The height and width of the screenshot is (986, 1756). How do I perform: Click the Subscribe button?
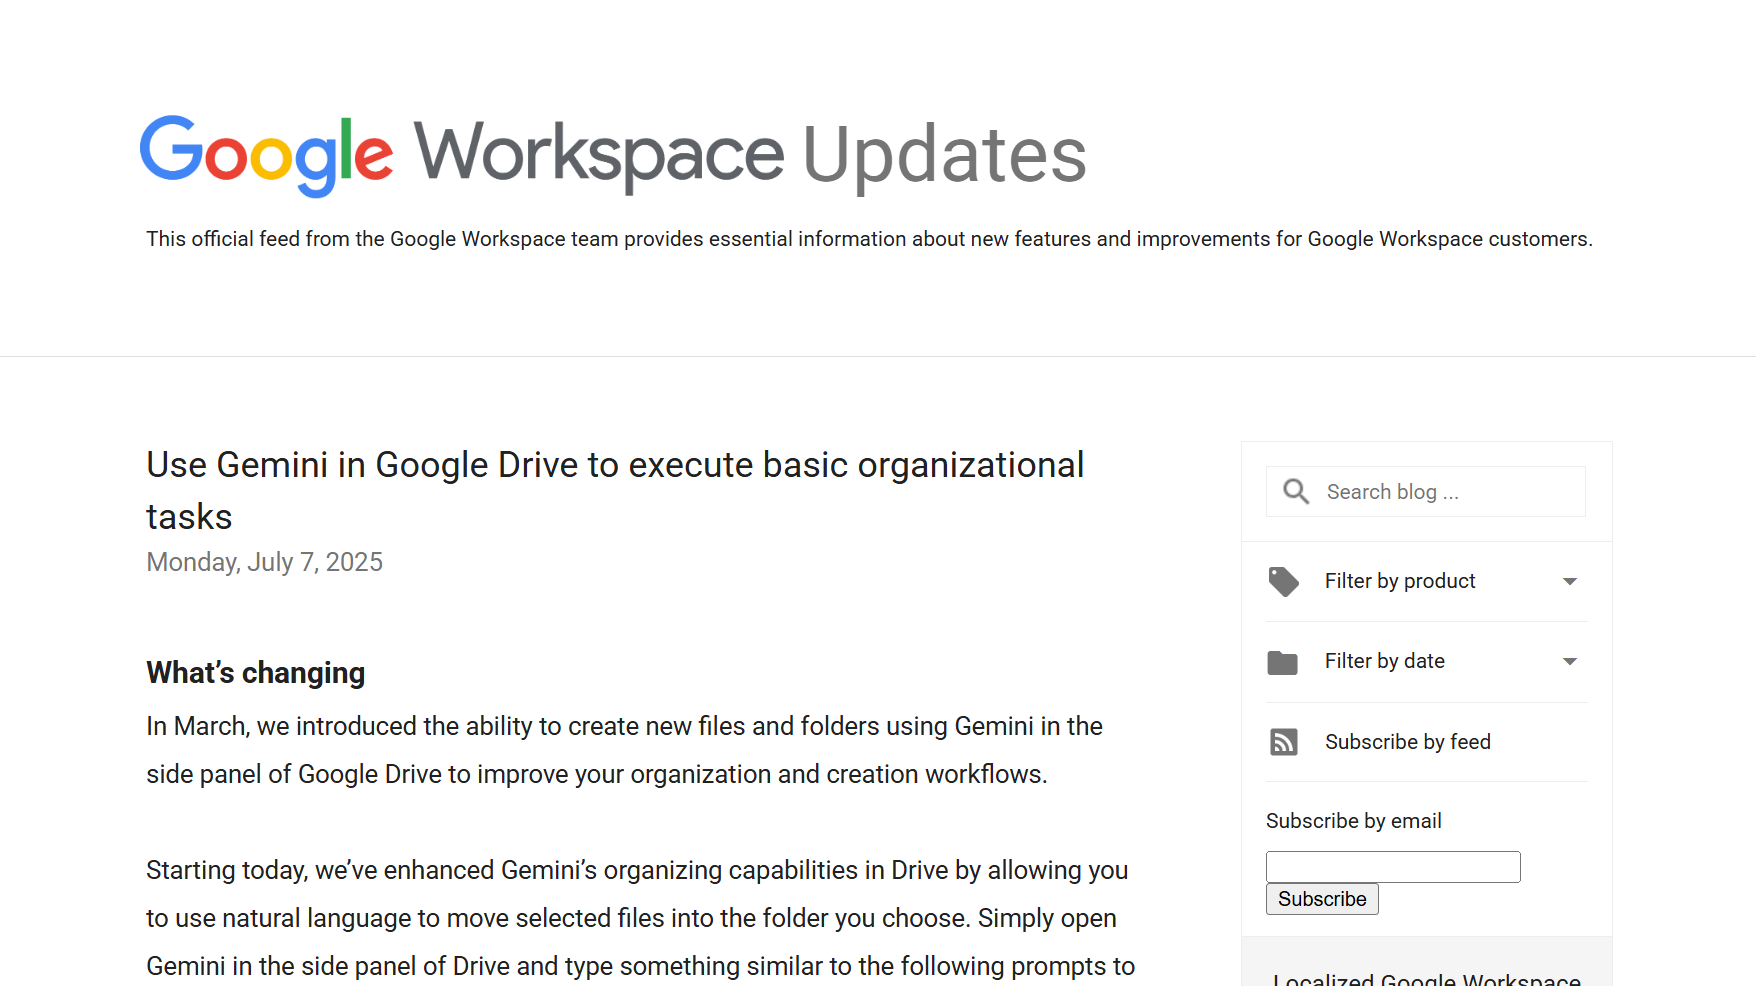[1322, 899]
